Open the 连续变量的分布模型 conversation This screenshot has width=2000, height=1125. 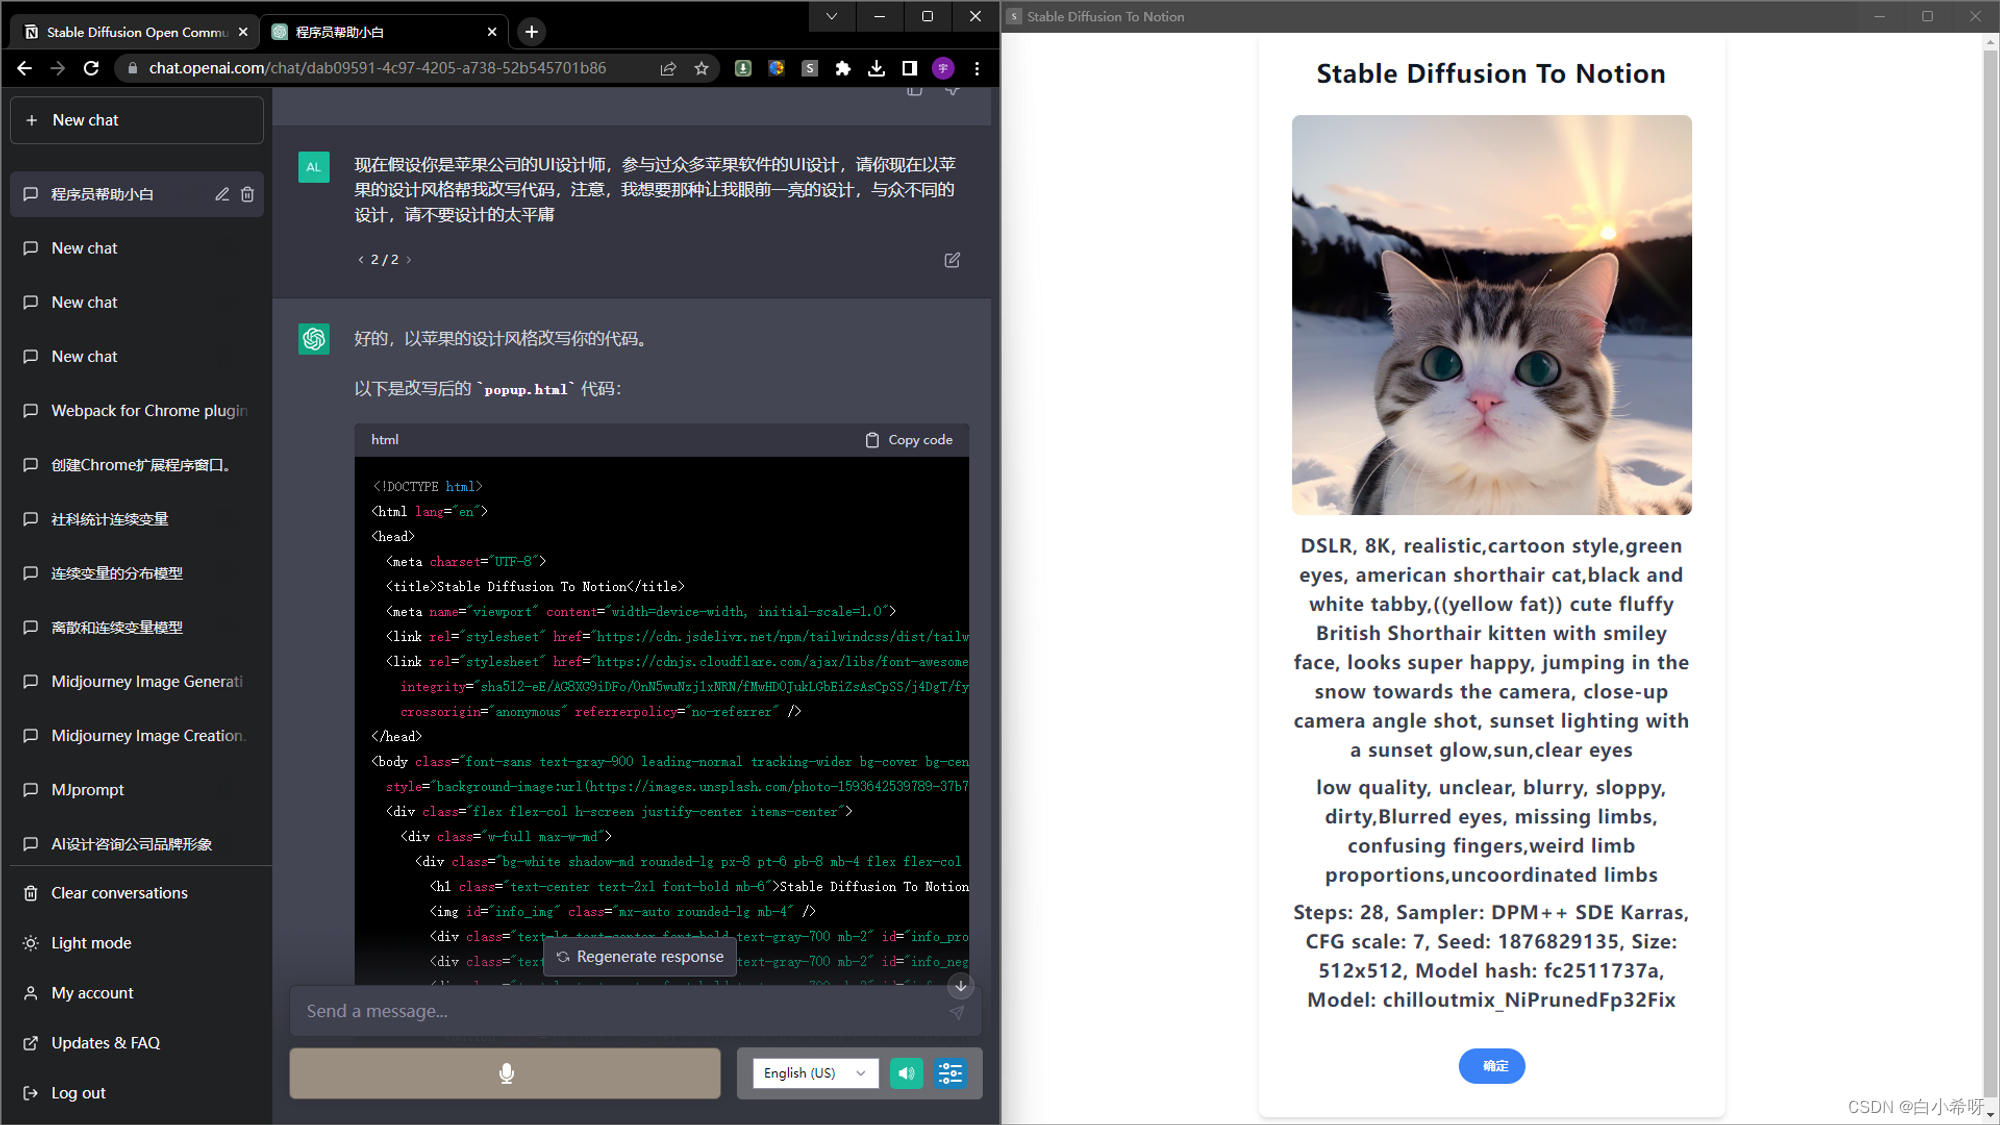tap(137, 573)
